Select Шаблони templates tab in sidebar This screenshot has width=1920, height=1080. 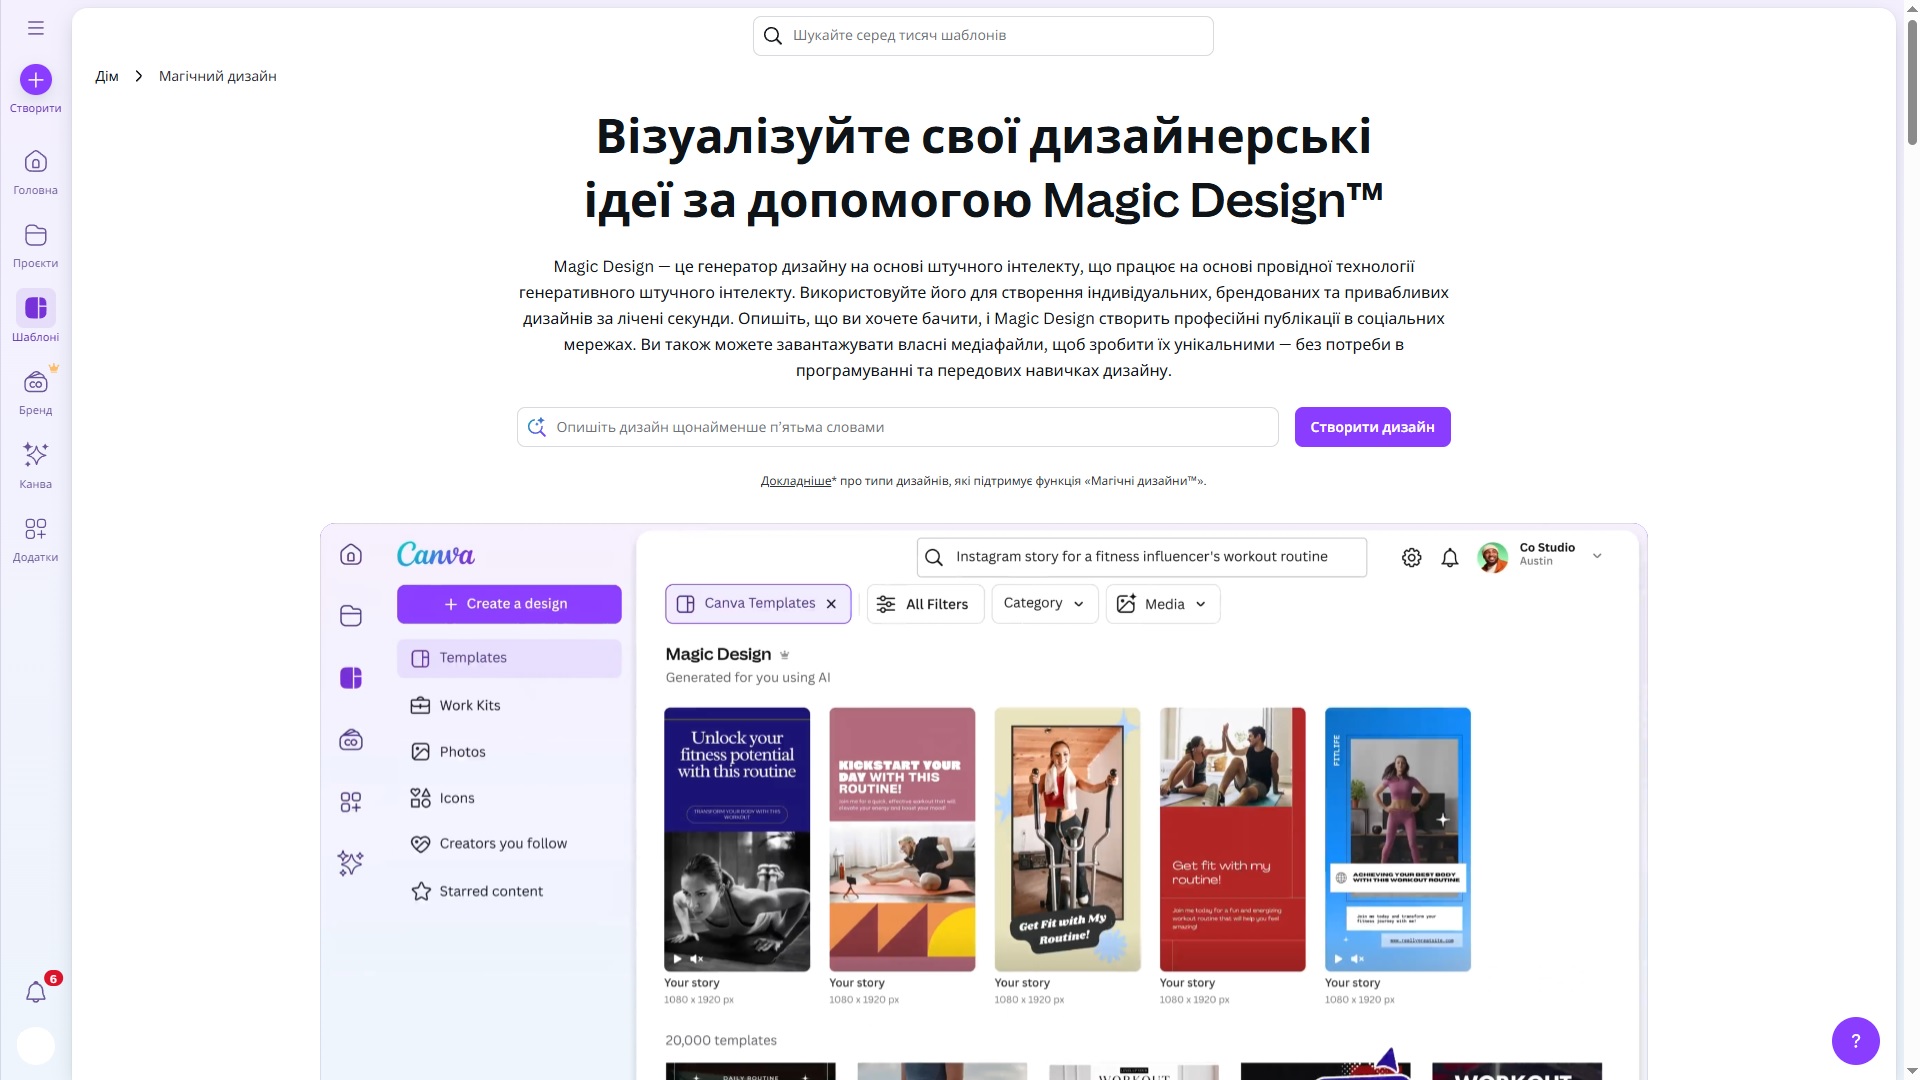36,309
